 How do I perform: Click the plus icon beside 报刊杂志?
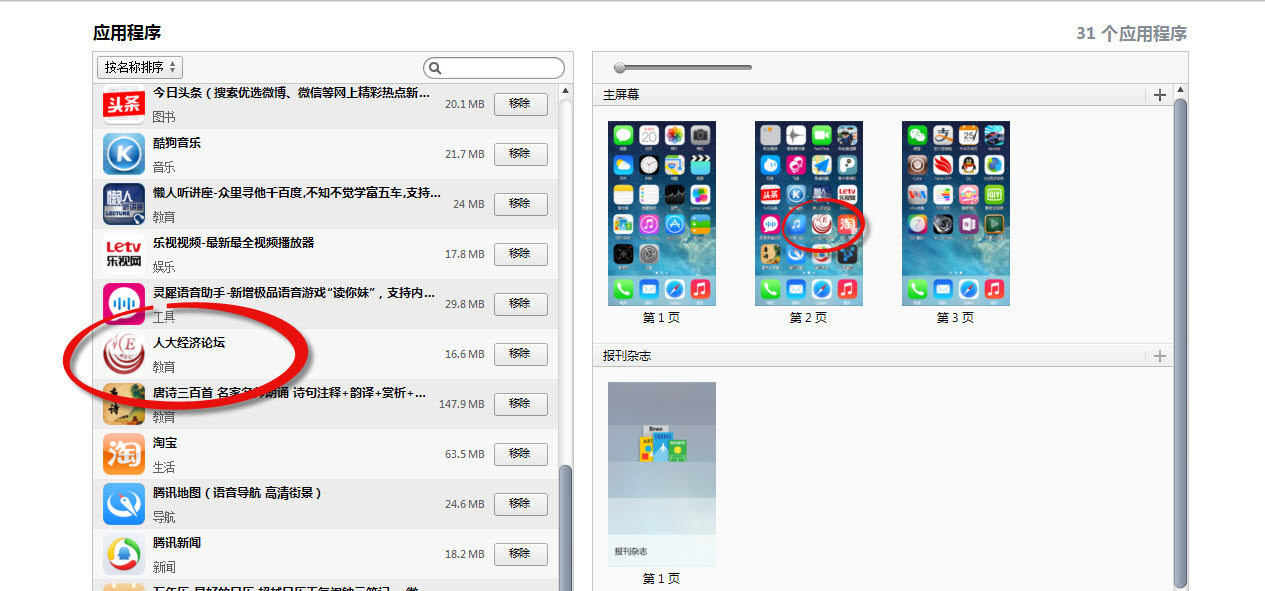(x=1160, y=356)
